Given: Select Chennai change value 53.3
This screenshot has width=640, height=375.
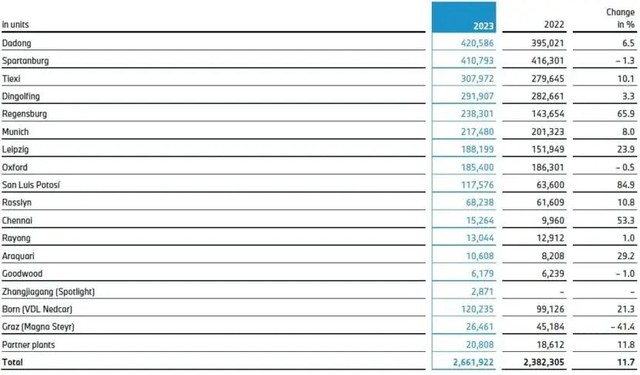Looking at the screenshot, I should pos(626,220).
